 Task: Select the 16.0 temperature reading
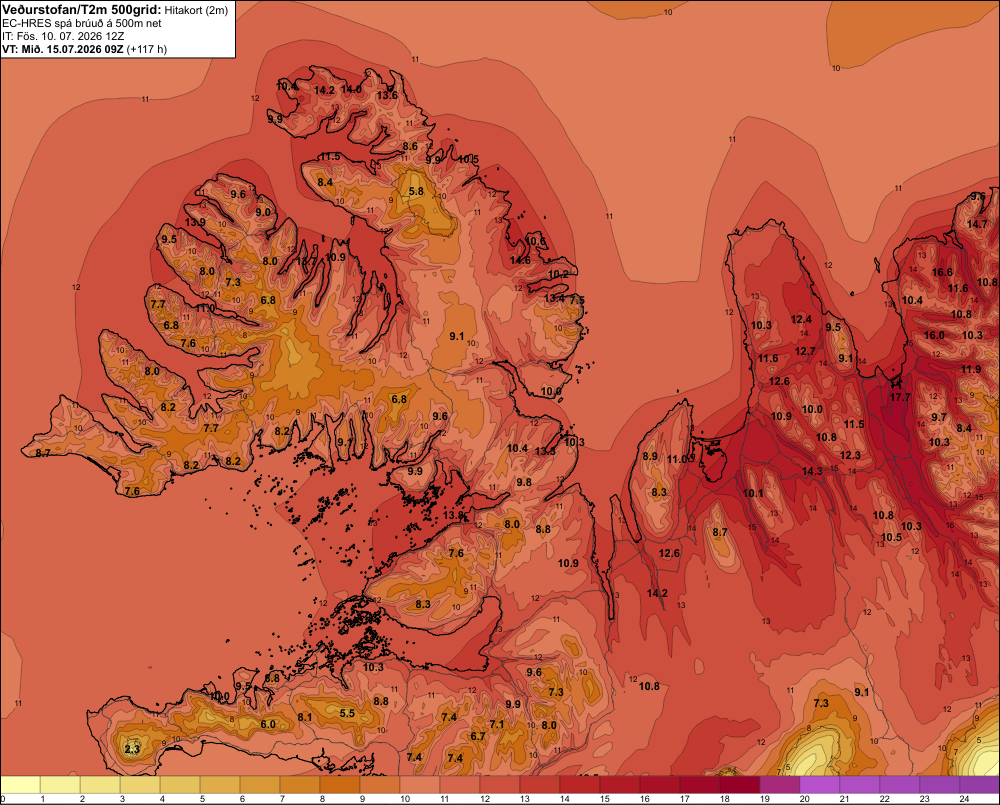point(934,335)
